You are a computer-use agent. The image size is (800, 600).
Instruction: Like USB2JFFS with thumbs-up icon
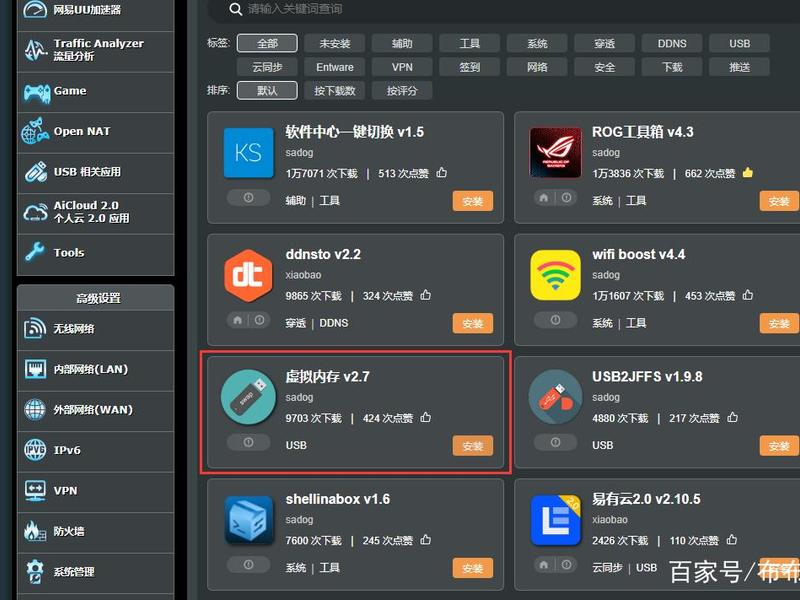click(732, 417)
